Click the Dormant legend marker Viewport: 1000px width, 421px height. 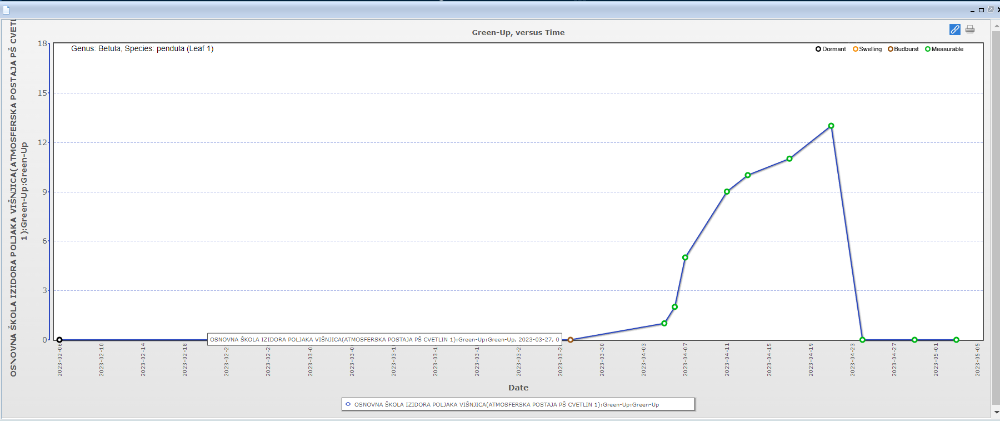pos(818,49)
